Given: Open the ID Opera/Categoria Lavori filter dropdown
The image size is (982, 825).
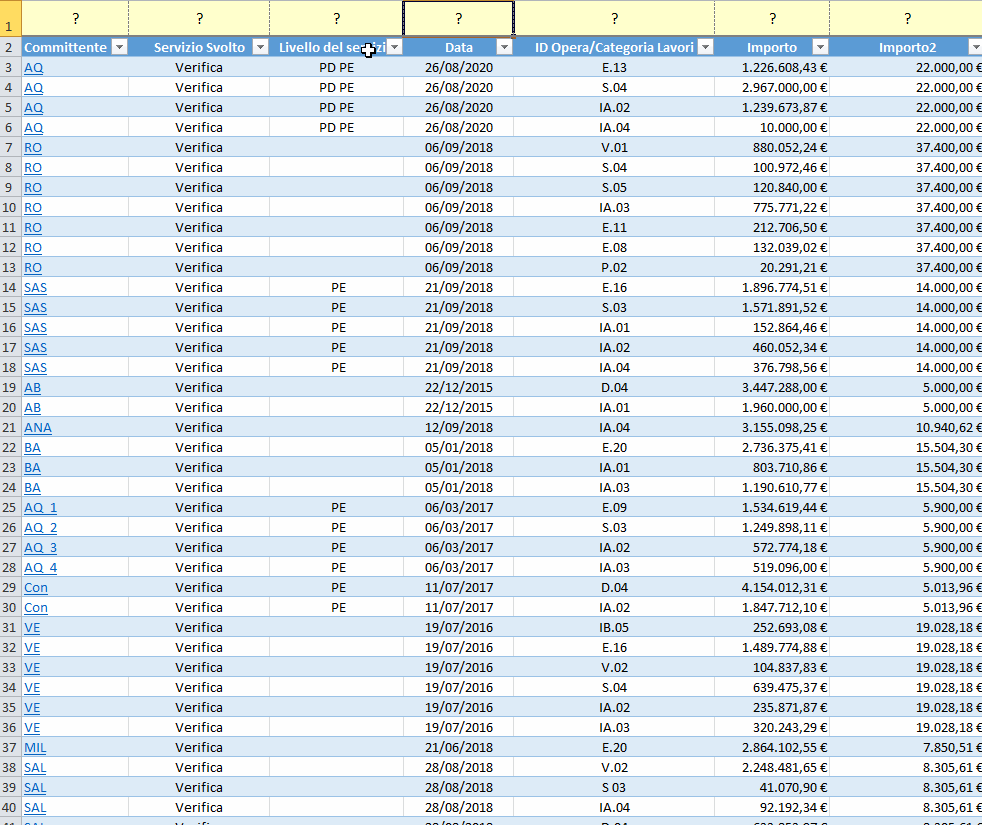Looking at the screenshot, I should tap(706, 47).
